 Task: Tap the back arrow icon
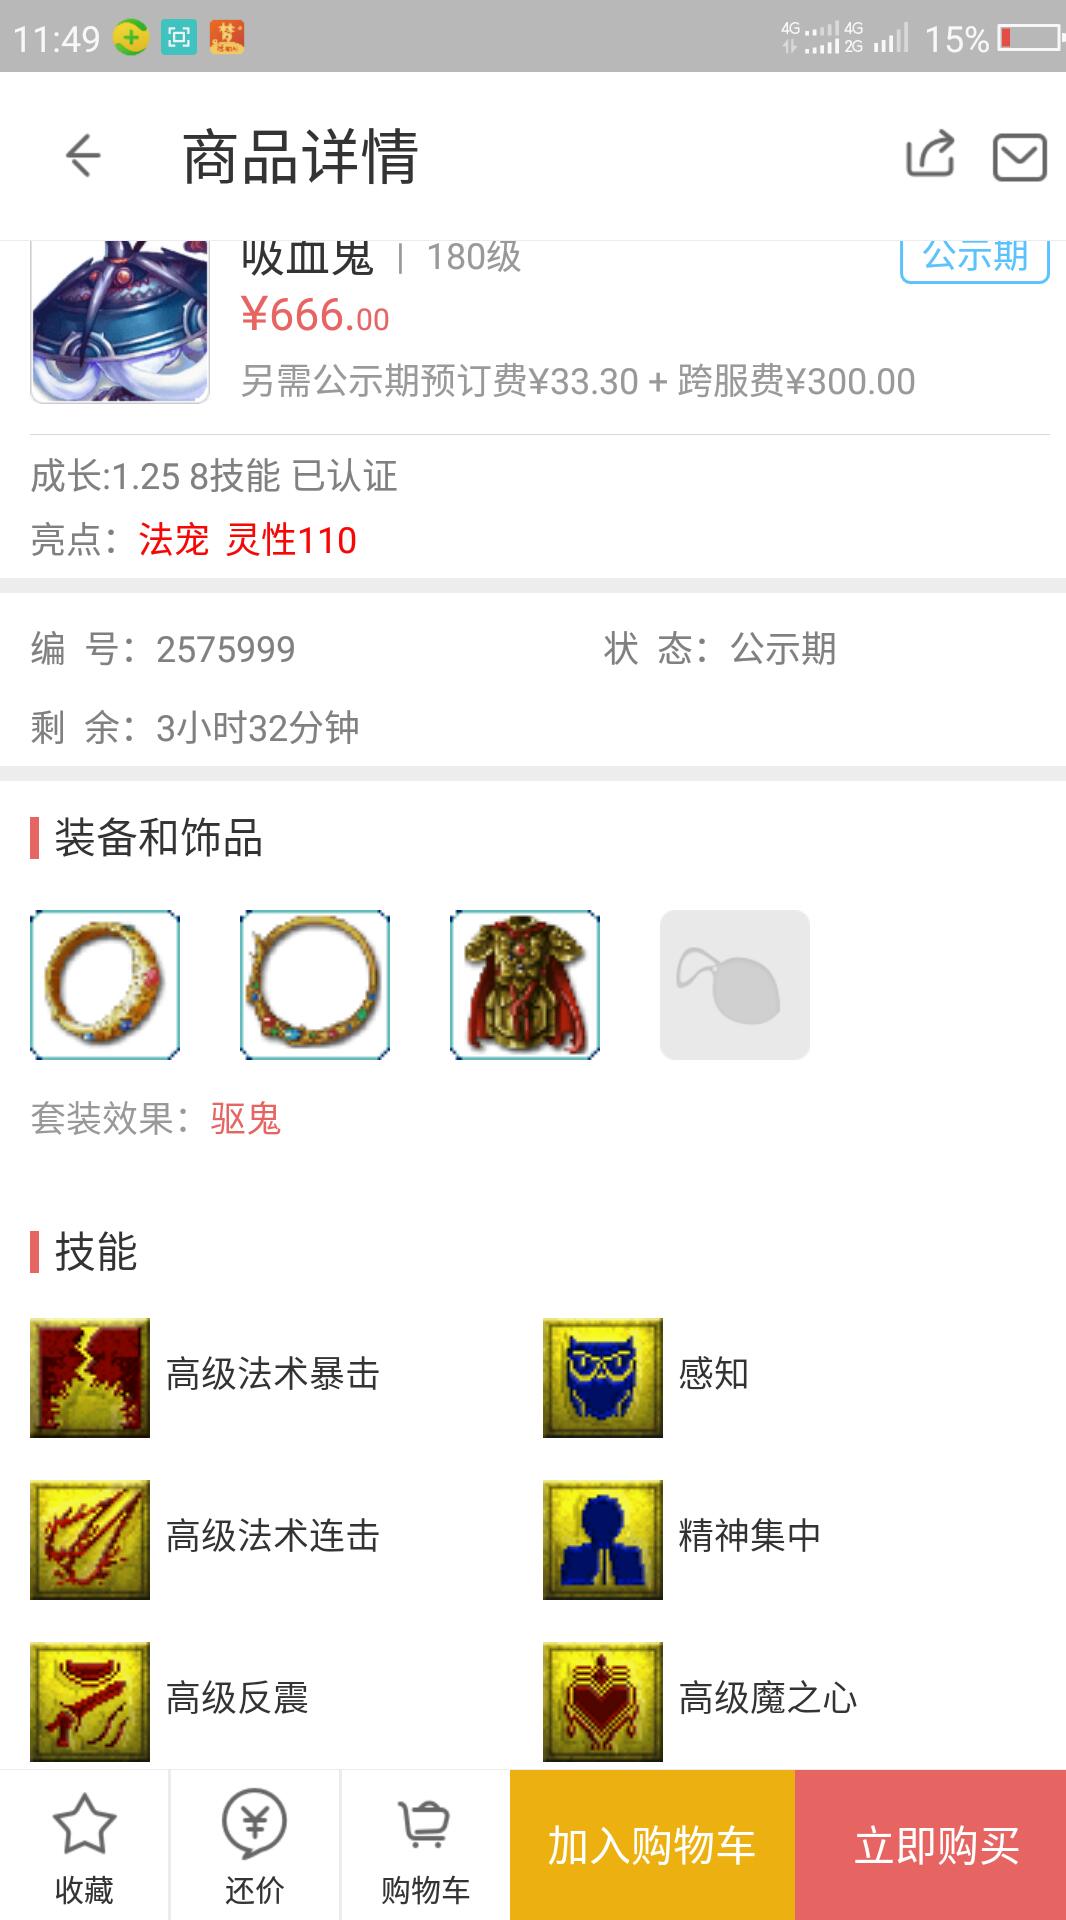83,156
